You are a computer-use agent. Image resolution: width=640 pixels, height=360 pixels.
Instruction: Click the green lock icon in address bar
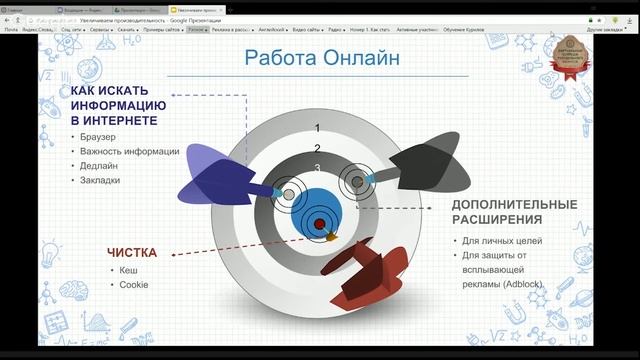pyautogui.click(x=590, y=20)
